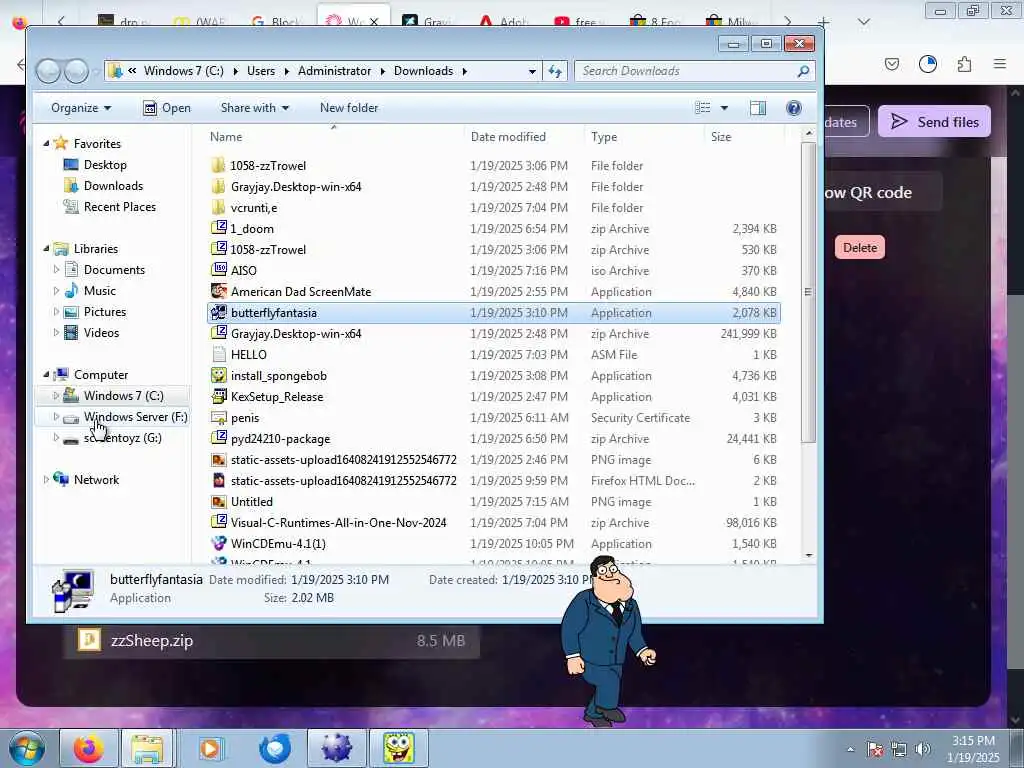Screen dimensions: 1024x768
Task: Expand the Pictures library arrow
Action: (x=56, y=312)
